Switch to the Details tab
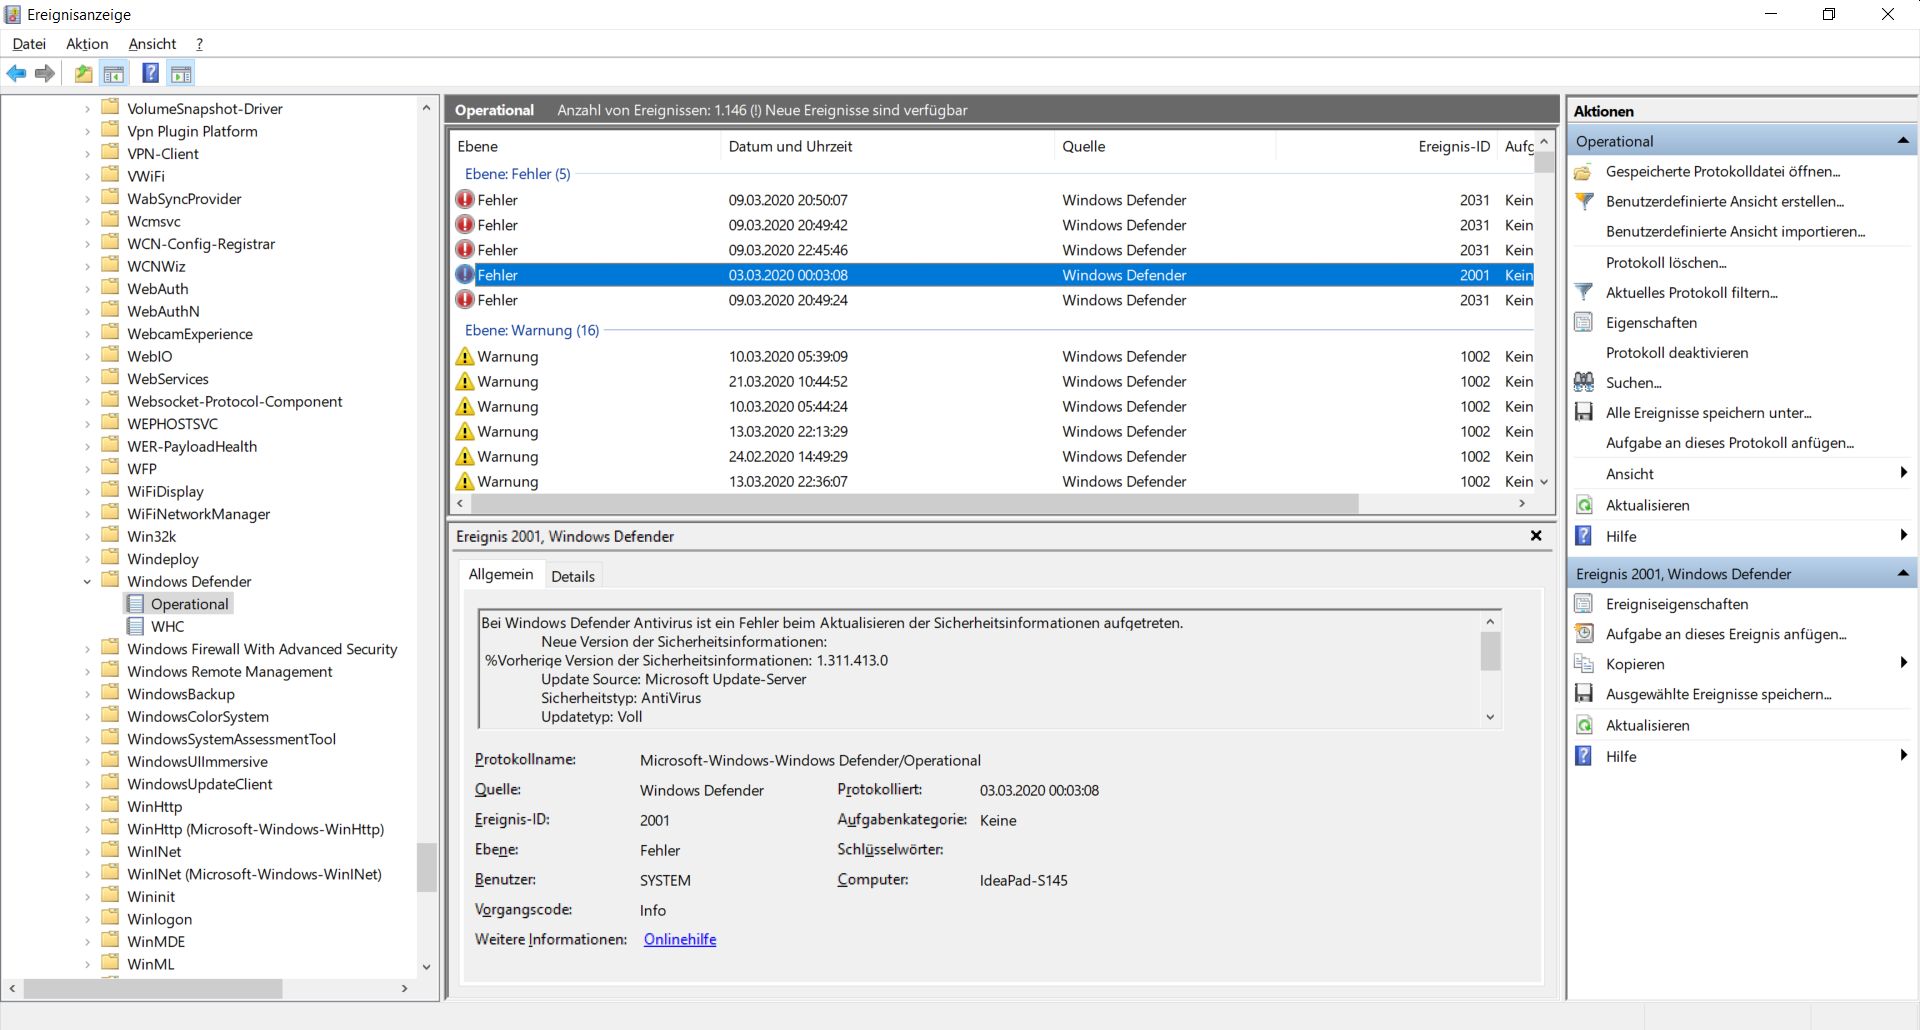 pos(573,576)
